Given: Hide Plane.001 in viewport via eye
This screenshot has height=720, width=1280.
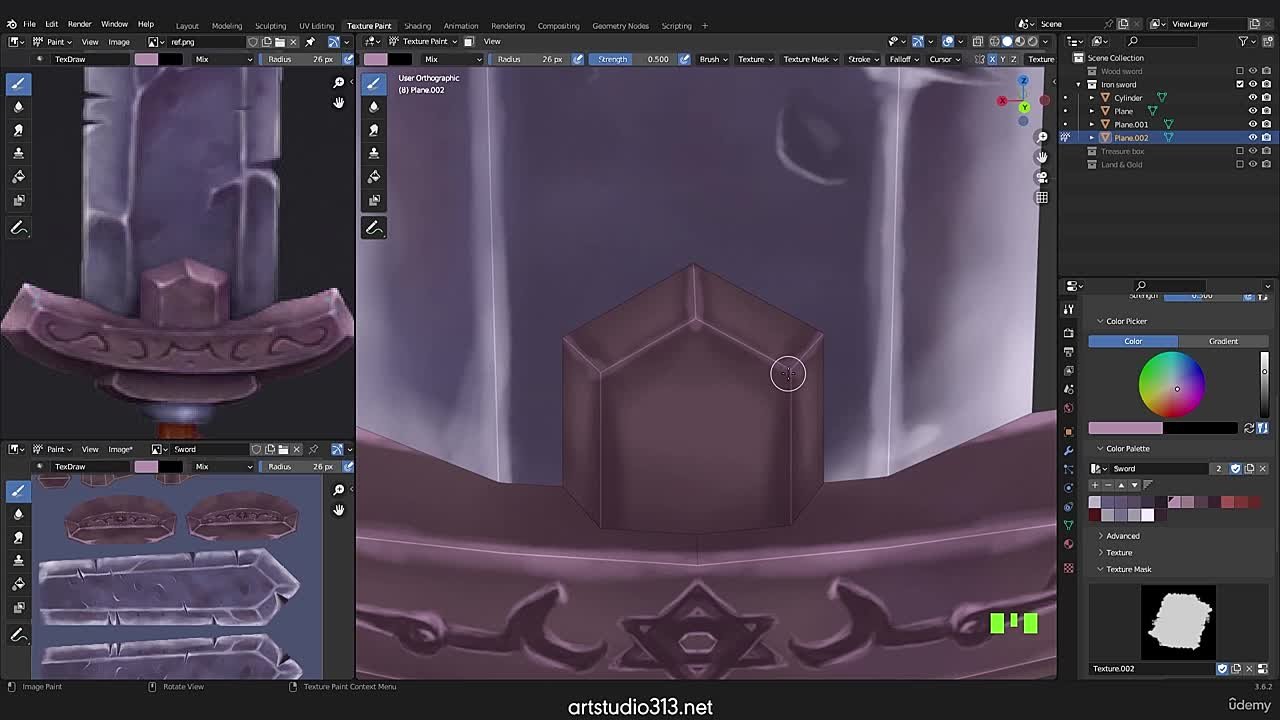Looking at the screenshot, I should coord(1253,124).
